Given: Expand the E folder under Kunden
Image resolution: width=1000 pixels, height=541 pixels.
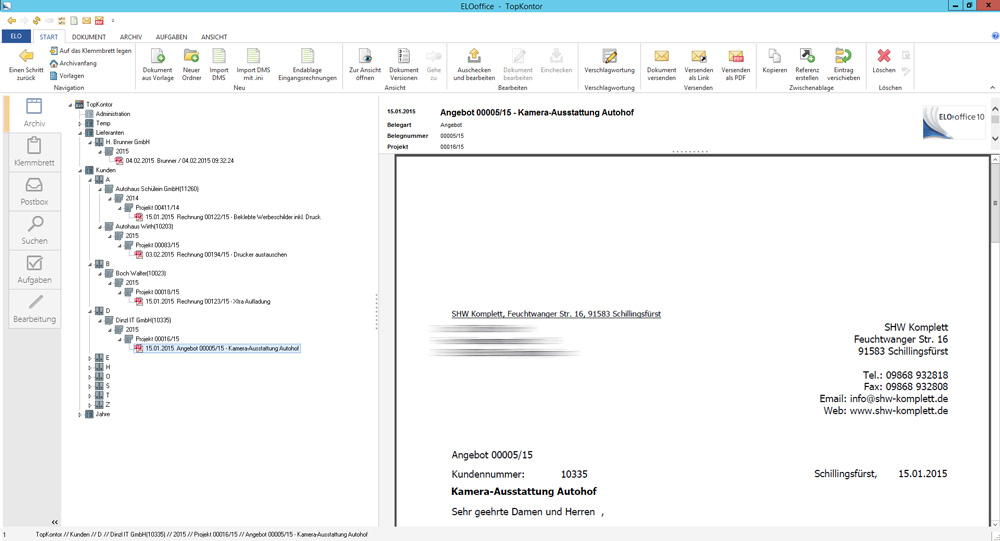Looking at the screenshot, I should pos(90,358).
